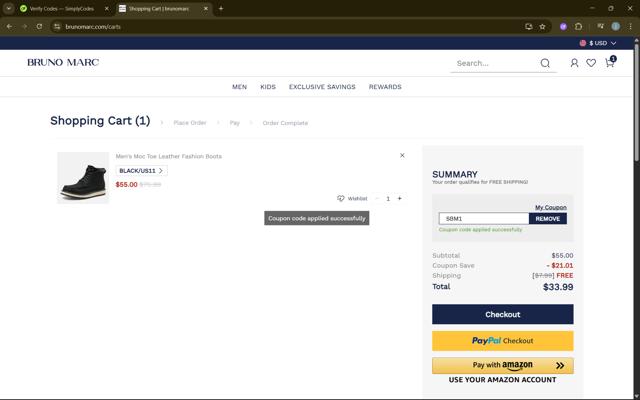Viewport: 640px width, 400px height.
Task: Click Pay with Amazon button
Action: pyautogui.click(x=502, y=365)
